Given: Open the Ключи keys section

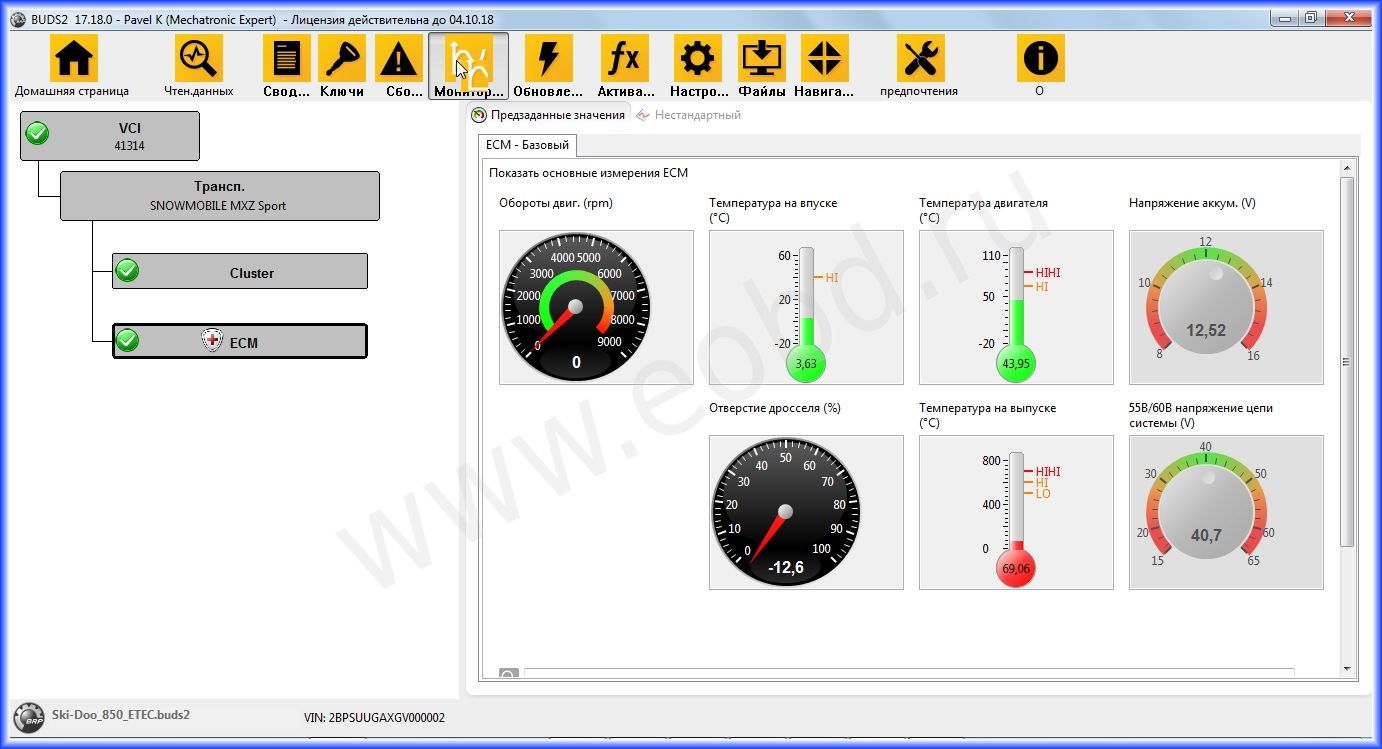Looking at the screenshot, I should point(342,58).
